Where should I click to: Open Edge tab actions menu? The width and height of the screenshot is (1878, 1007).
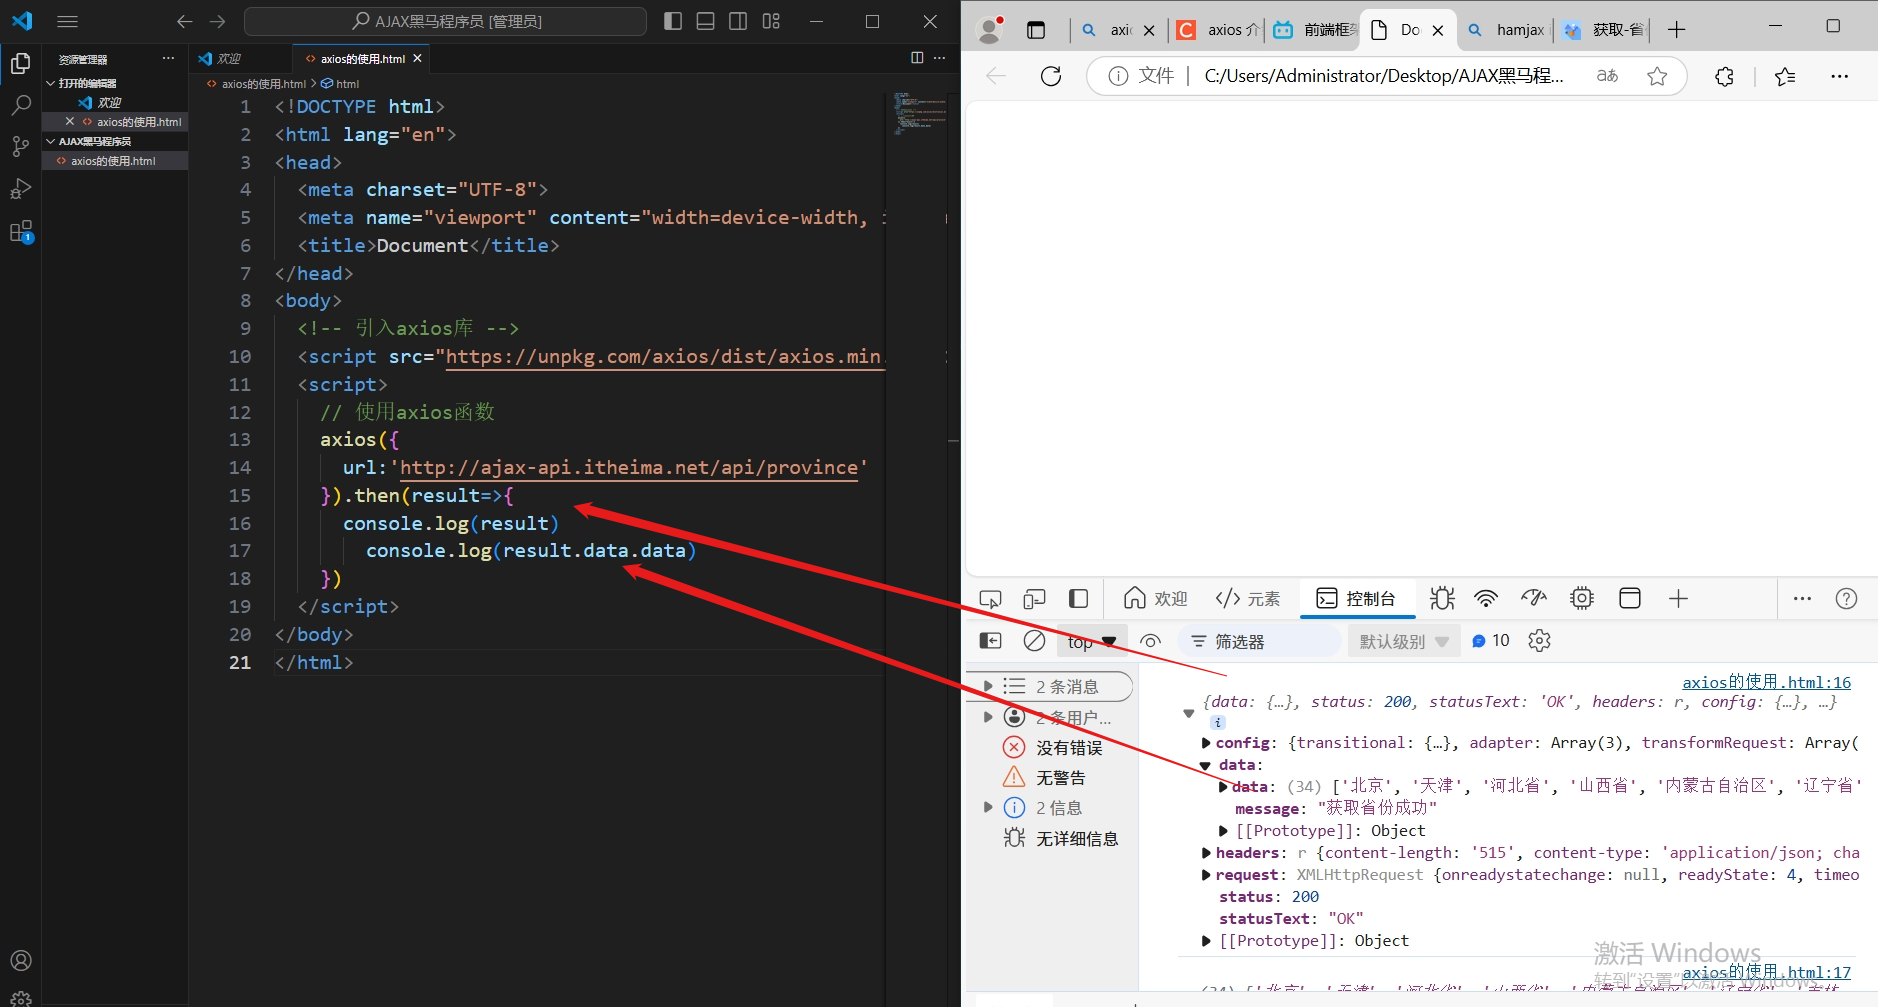coord(1036,30)
